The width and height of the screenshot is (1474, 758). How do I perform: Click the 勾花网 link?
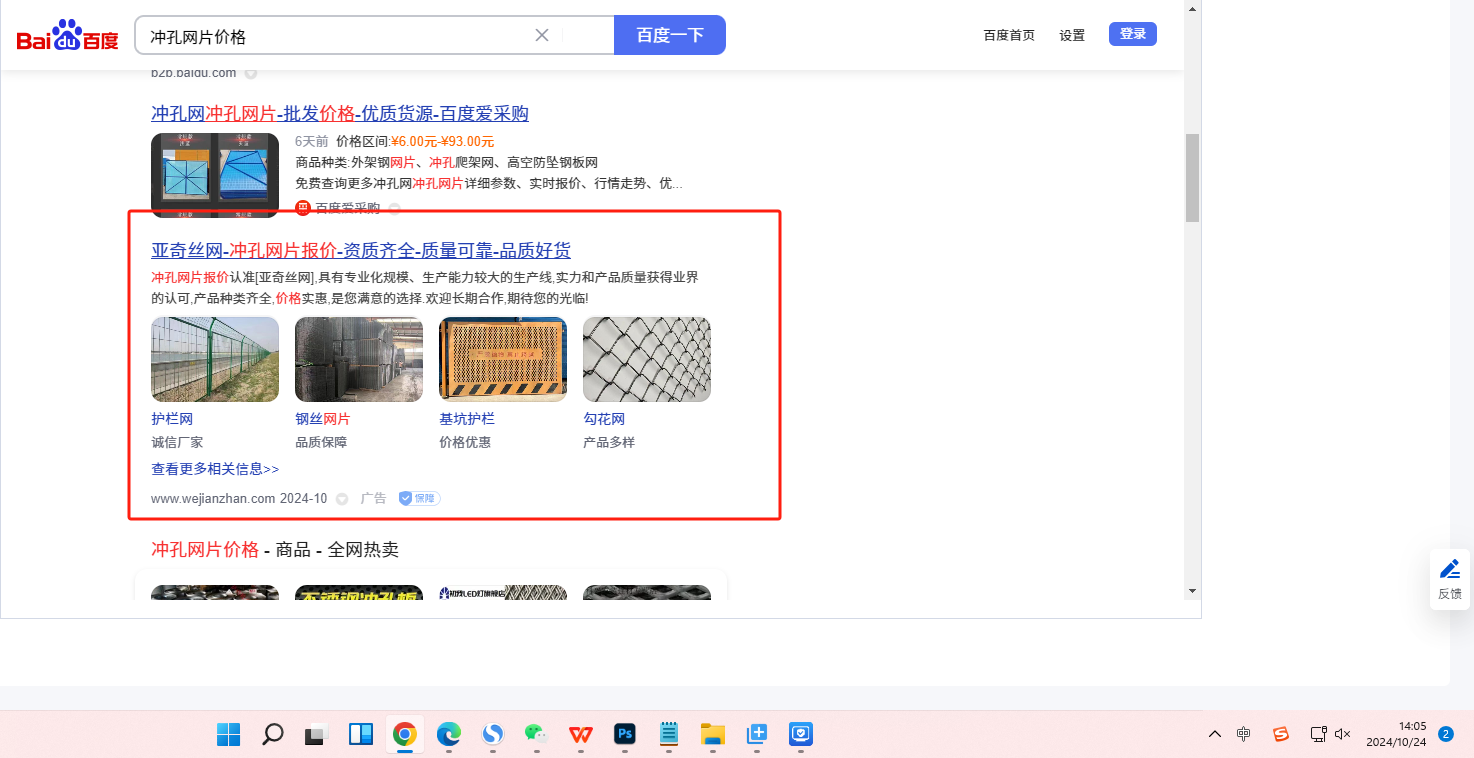(x=604, y=419)
